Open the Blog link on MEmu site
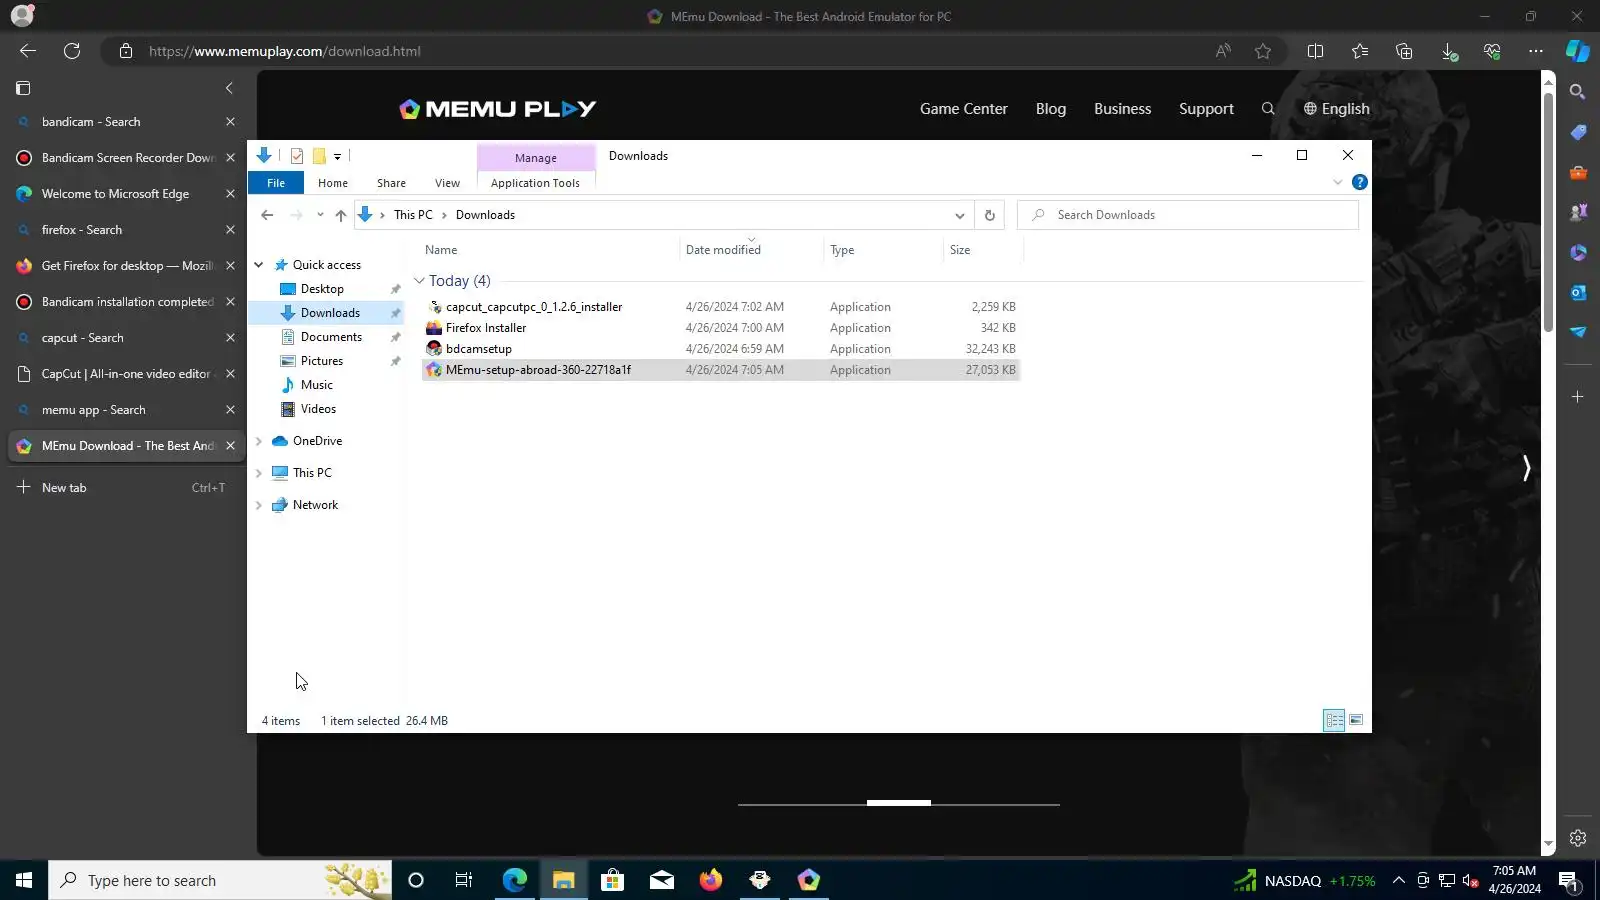This screenshot has height=900, width=1600. (1051, 109)
